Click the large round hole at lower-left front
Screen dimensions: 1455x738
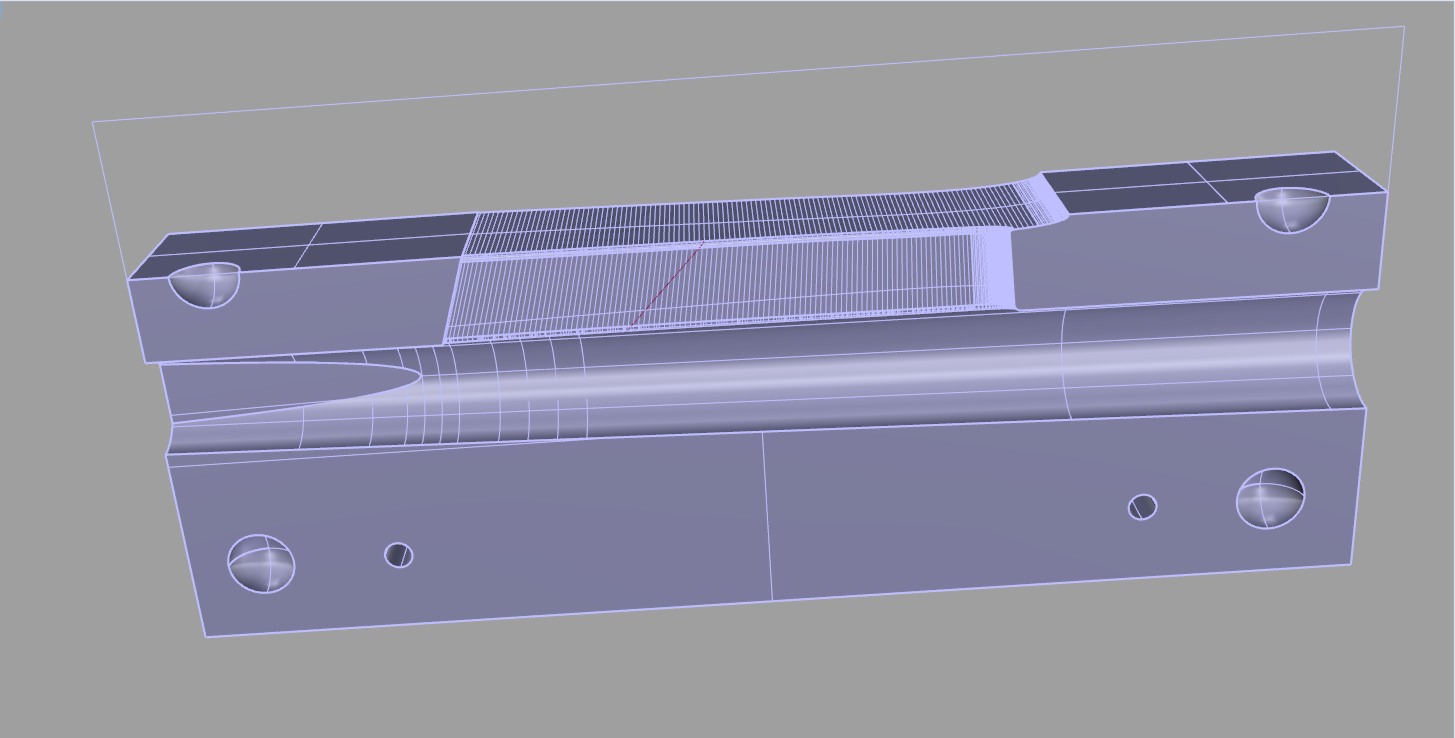click(261, 564)
